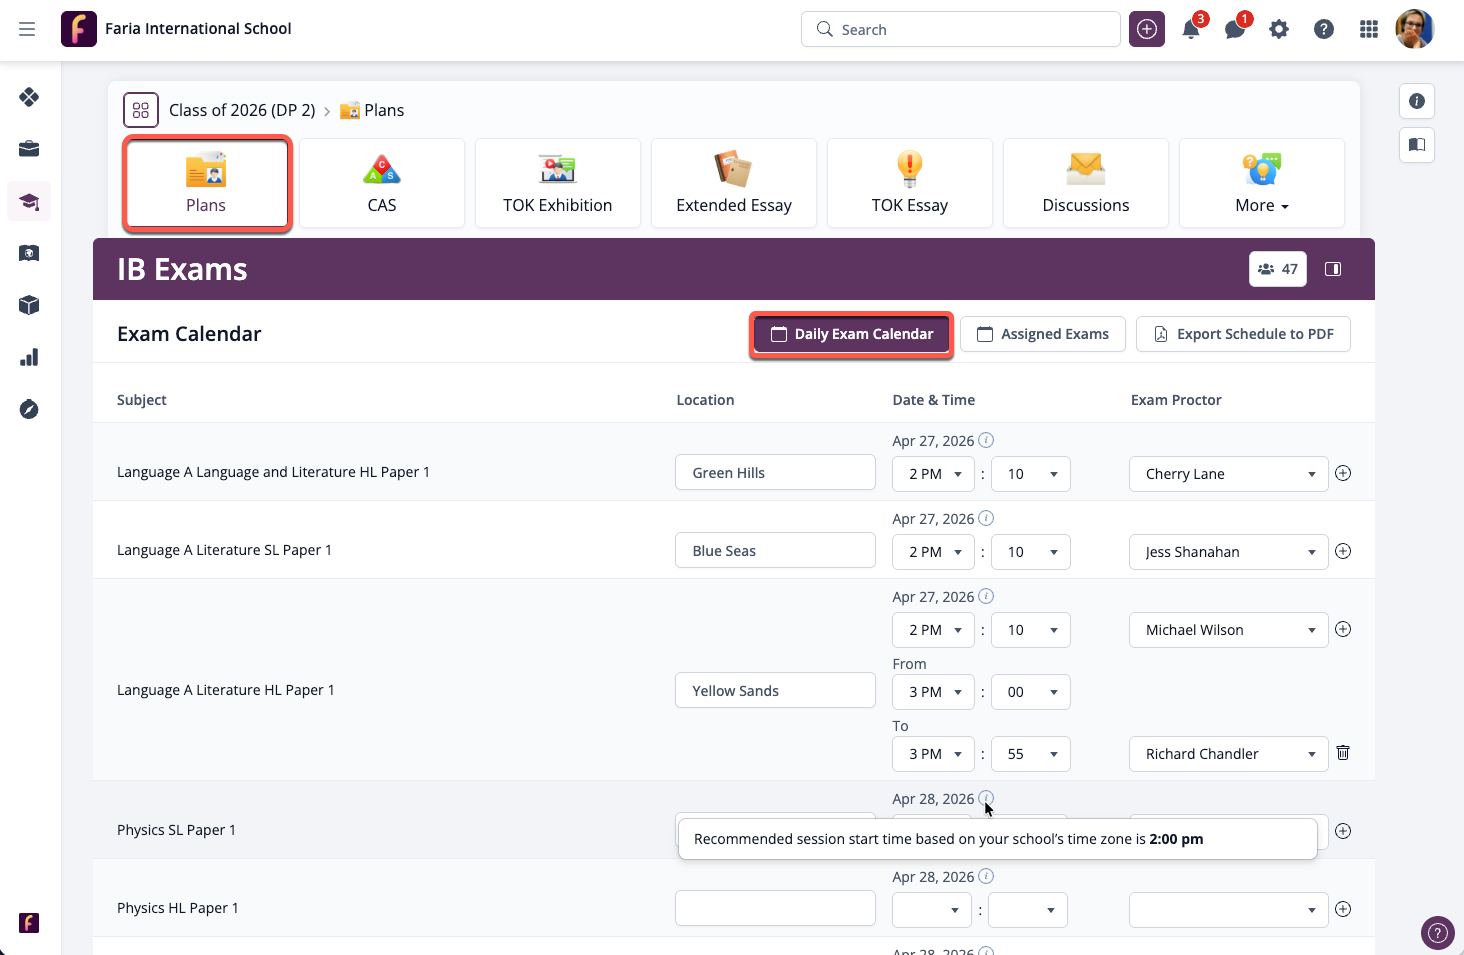Image resolution: width=1464 pixels, height=955 pixels.
Task: Click the compass explore icon in sidebar
Action: tap(28, 409)
